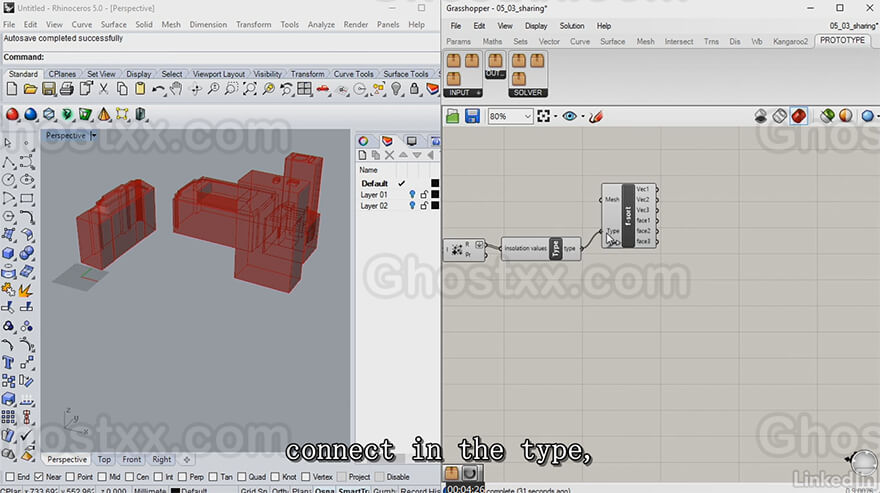The width and height of the screenshot is (880, 493).
Task: Click the Print icon in Rhino toolbar
Action: [x=67, y=89]
